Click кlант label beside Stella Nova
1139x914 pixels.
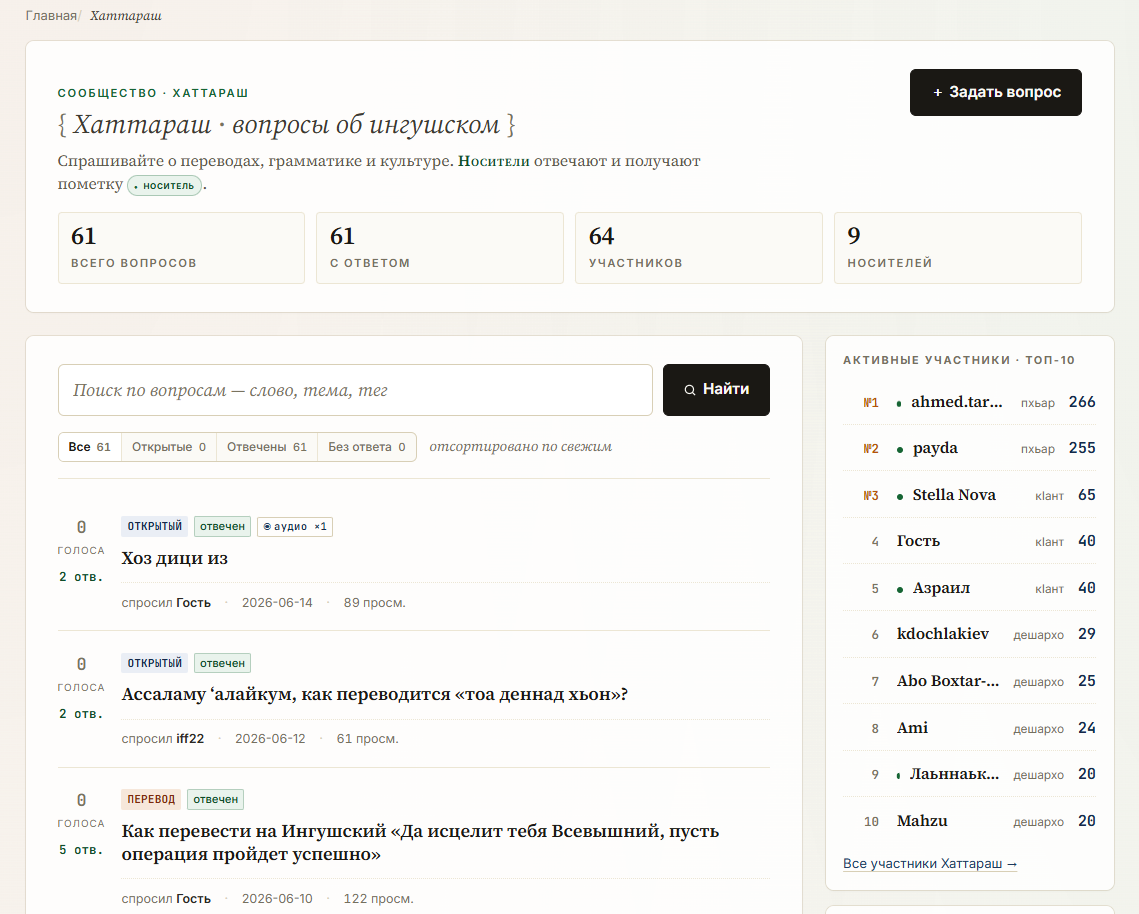[x=1049, y=496]
